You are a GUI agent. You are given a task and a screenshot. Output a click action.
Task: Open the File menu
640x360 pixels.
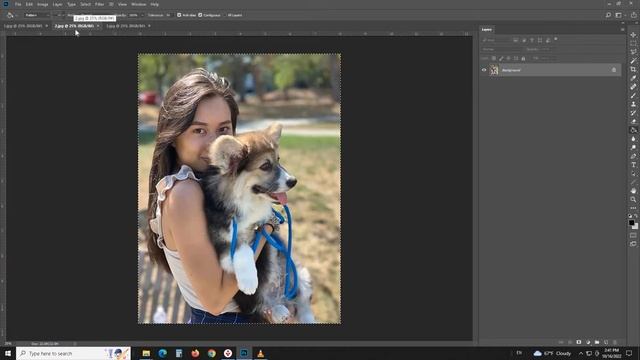tap(18, 4)
